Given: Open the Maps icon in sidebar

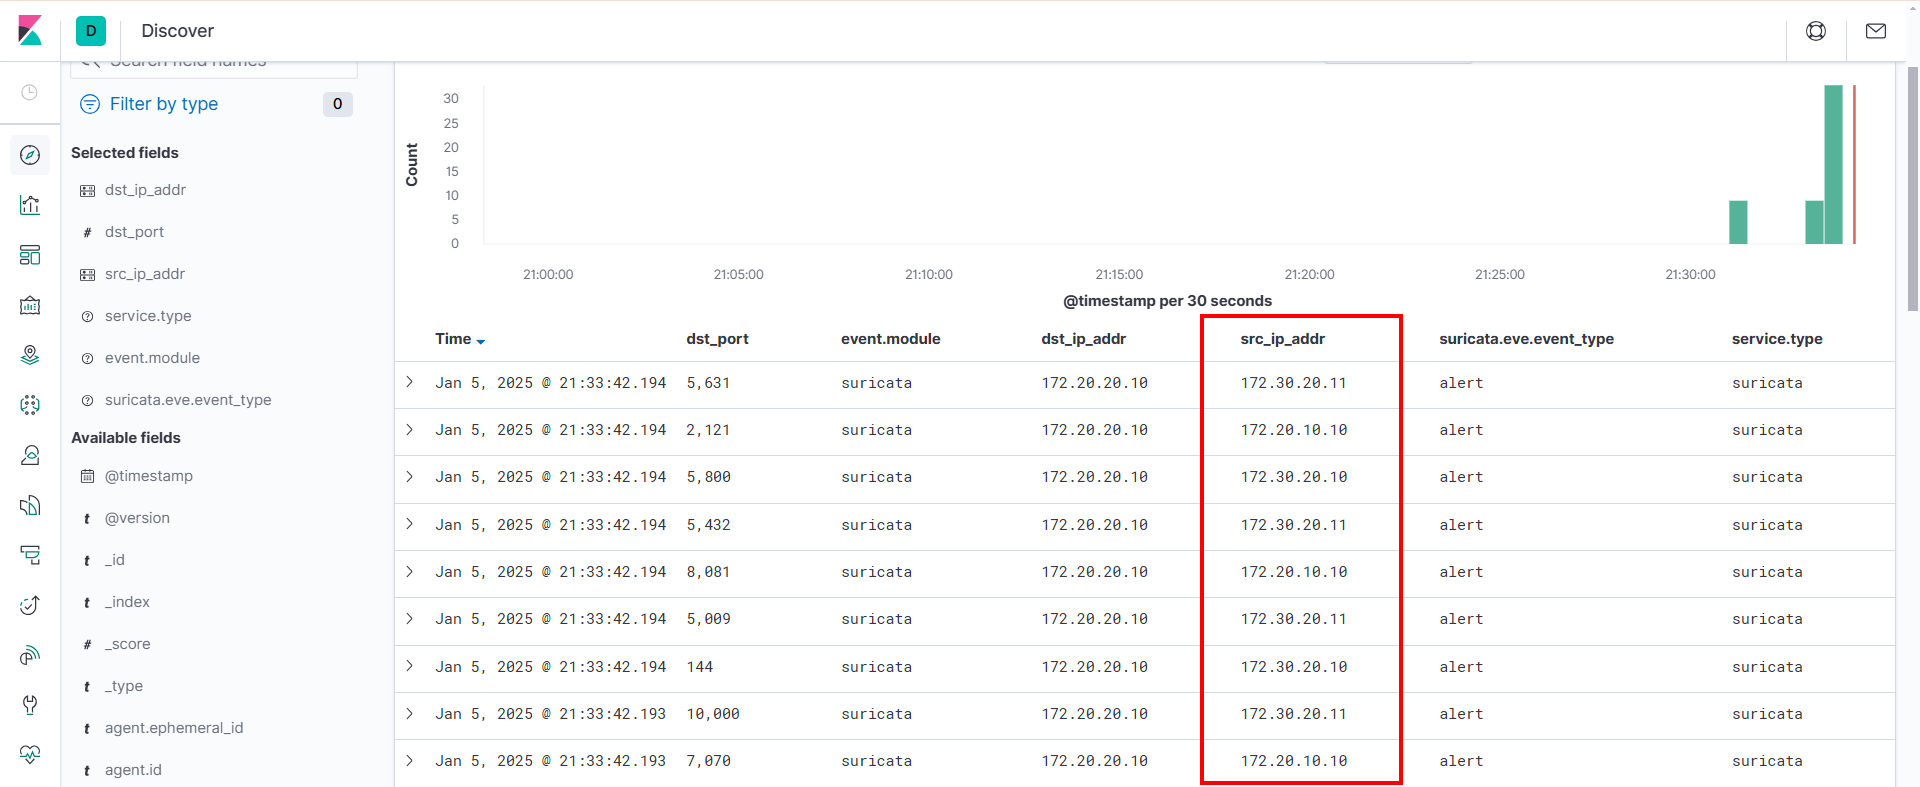Looking at the screenshot, I should click(30, 355).
